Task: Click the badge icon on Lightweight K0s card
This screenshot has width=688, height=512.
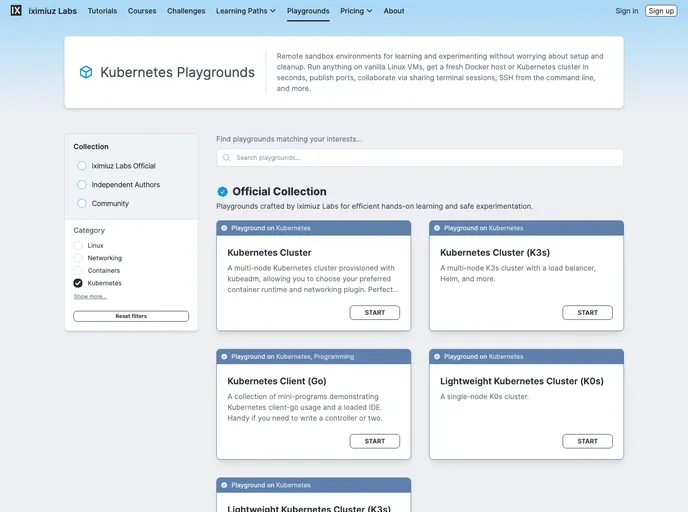Action: 437,356
